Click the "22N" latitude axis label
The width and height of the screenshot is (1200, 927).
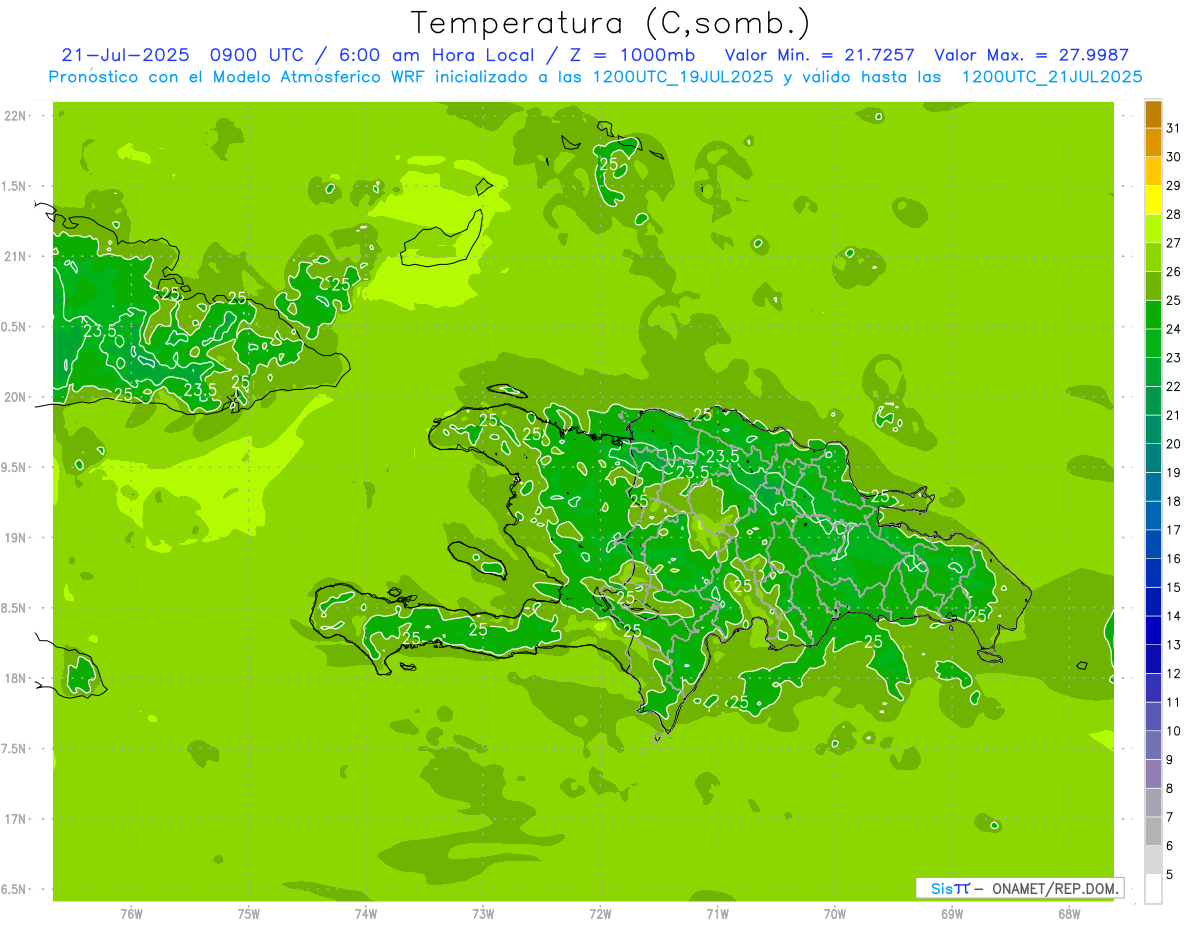click(x=17, y=116)
